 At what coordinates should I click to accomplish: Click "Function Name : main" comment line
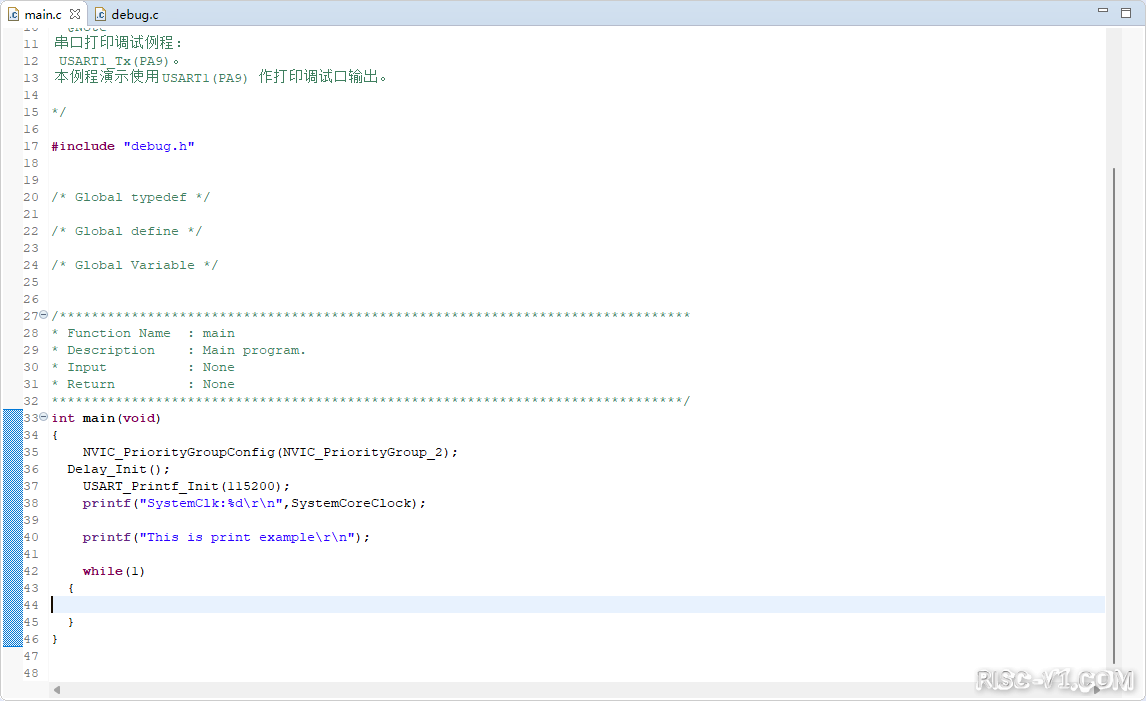click(x=143, y=333)
